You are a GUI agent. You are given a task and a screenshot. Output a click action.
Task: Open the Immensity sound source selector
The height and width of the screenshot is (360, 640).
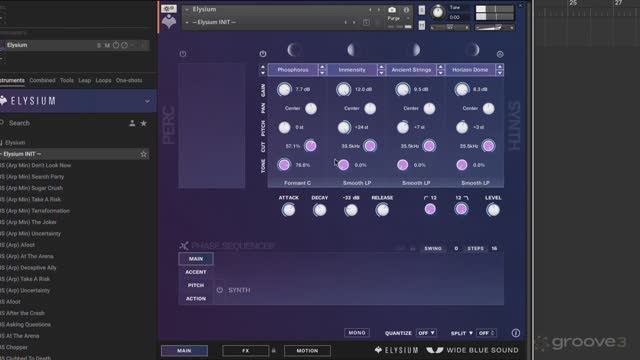(x=352, y=70)
